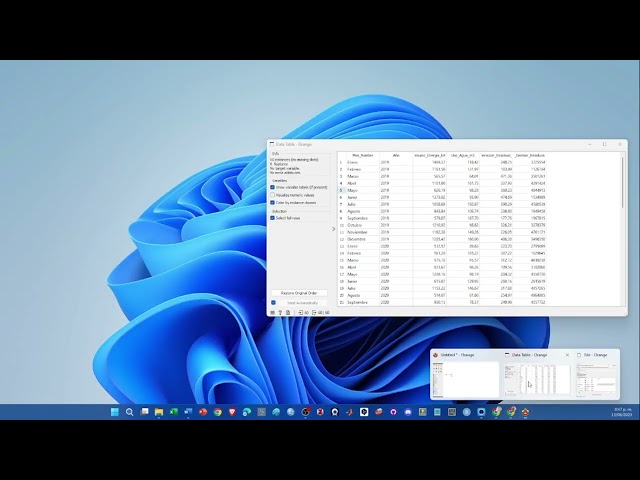Collapse the Data Table control panel arrow

tap(333, 229)
